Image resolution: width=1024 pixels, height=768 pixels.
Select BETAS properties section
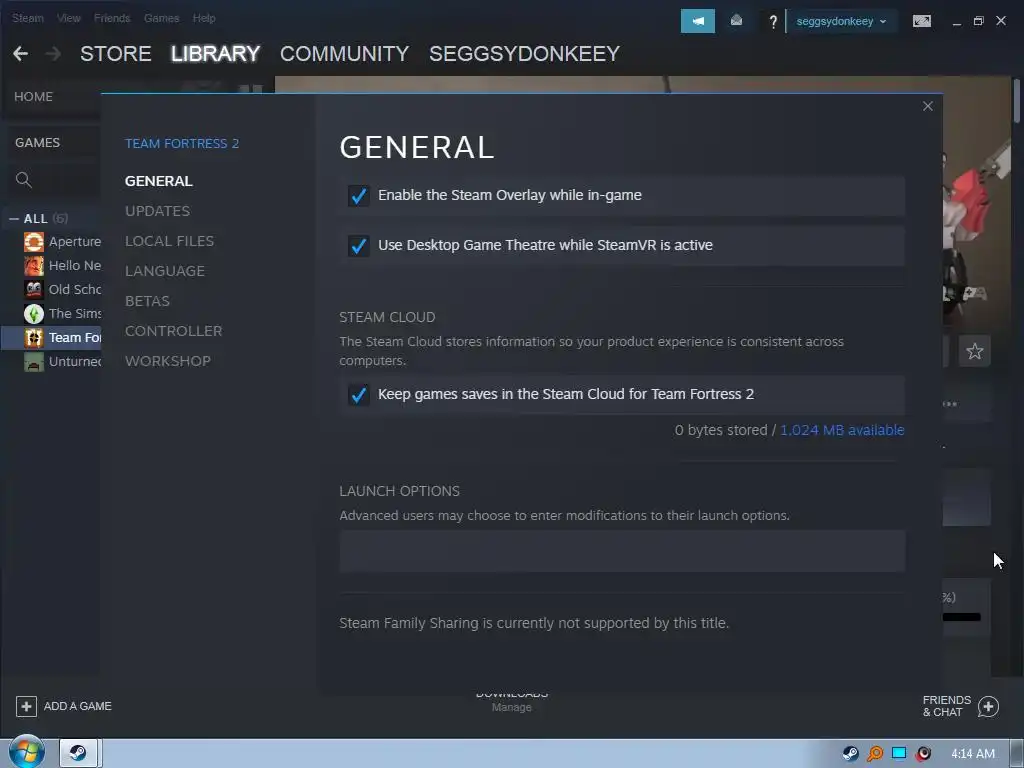point(147,301)
